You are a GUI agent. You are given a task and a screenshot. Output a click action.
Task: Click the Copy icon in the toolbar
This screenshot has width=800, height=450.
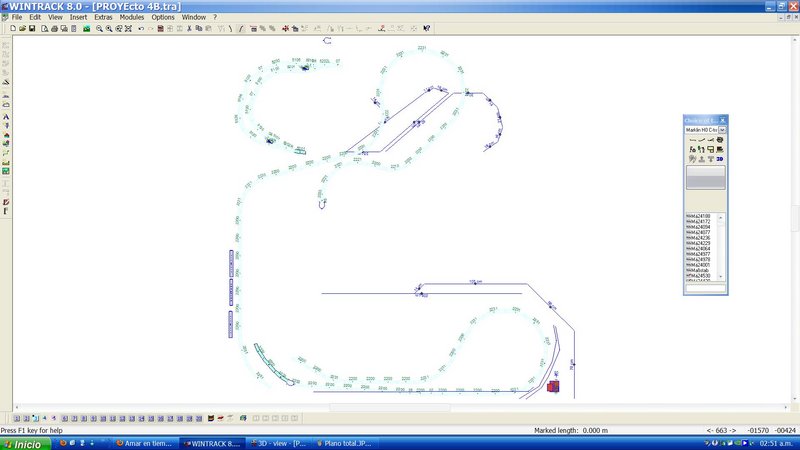click(x=199, y=29)
